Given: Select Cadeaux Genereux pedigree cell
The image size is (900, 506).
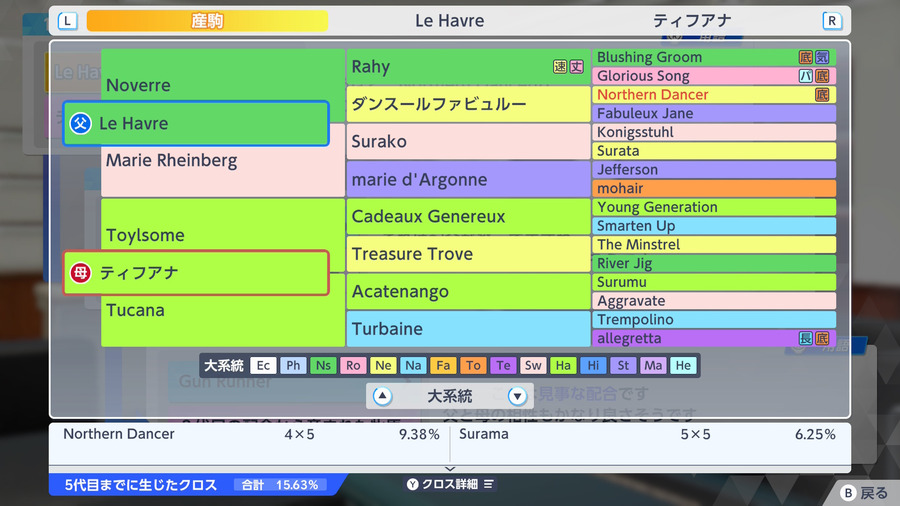Looking at the screenshot, I should (468, 216).
